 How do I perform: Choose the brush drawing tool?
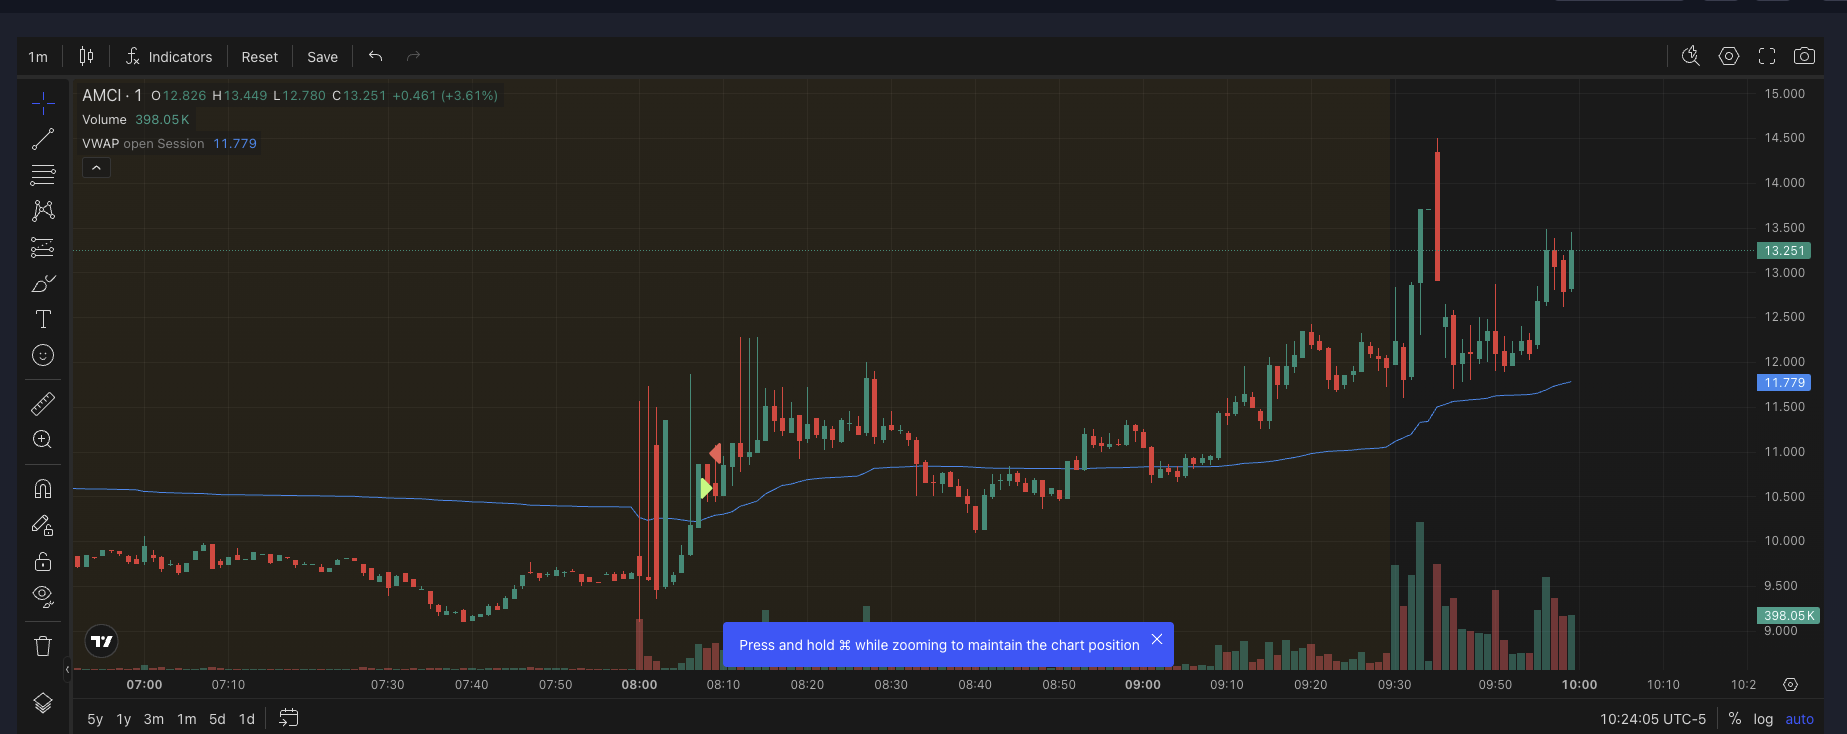43,284
